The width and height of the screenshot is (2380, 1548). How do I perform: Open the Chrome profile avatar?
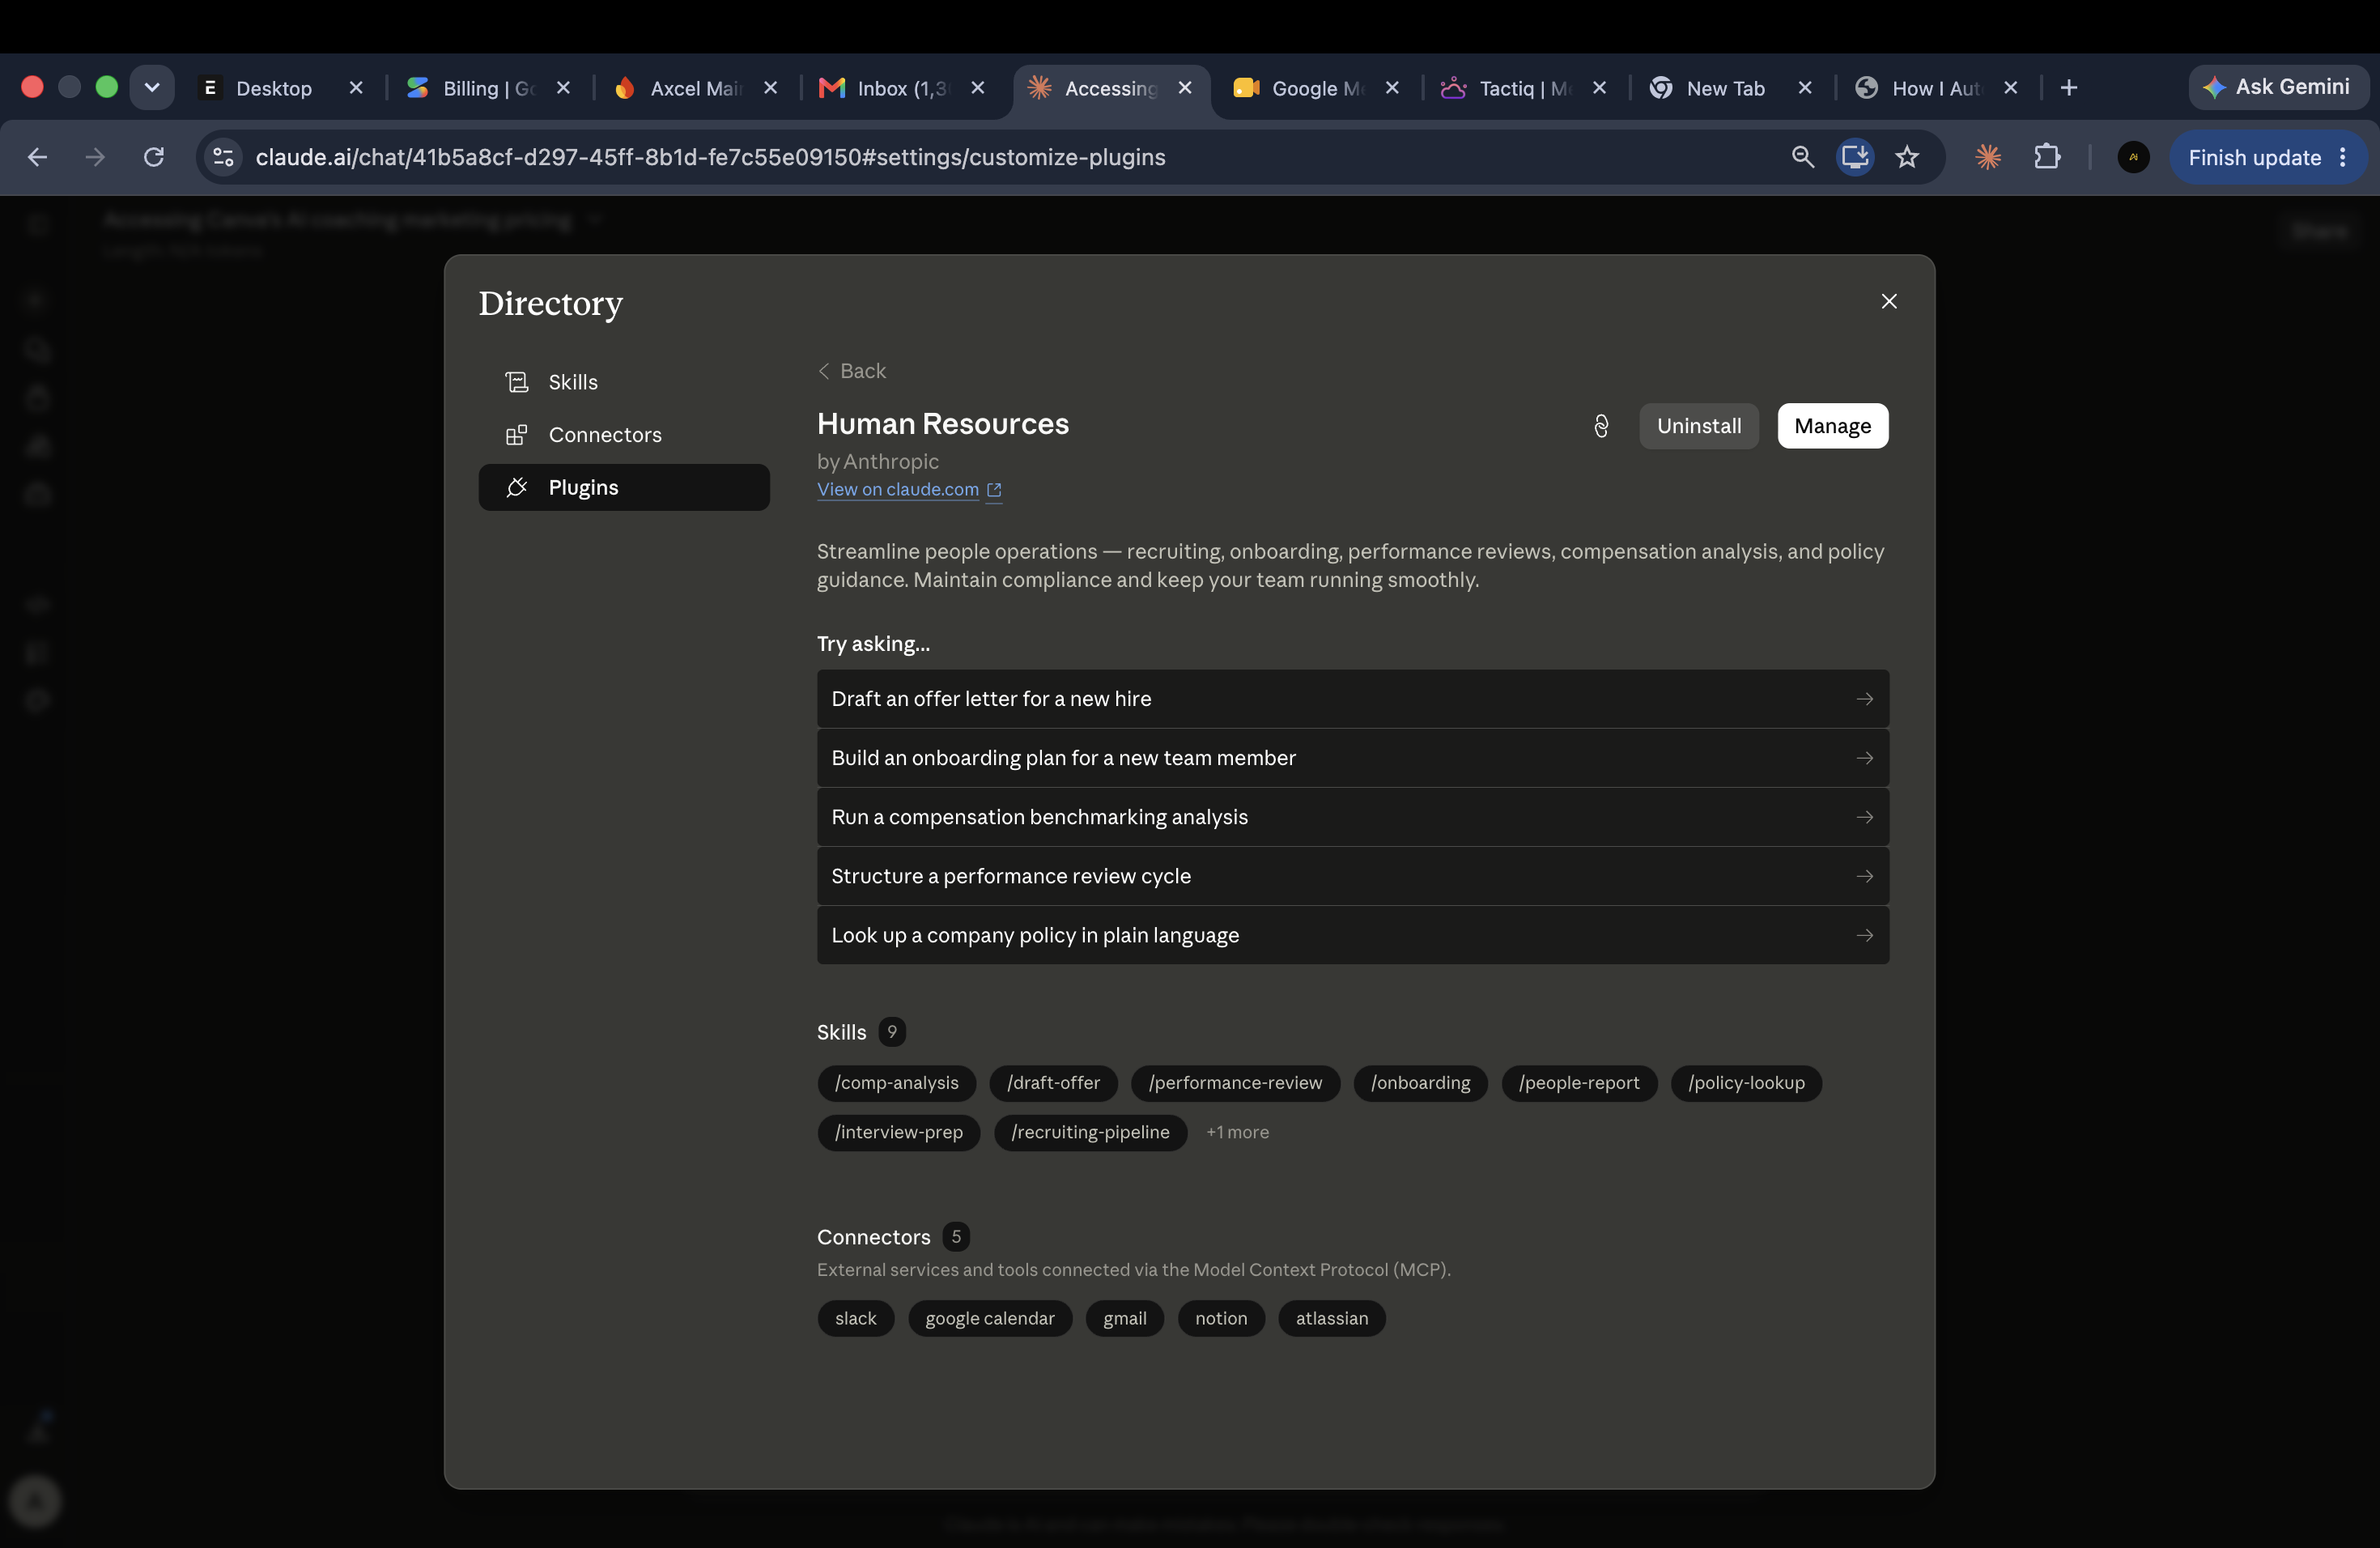tap(2133, 157)
